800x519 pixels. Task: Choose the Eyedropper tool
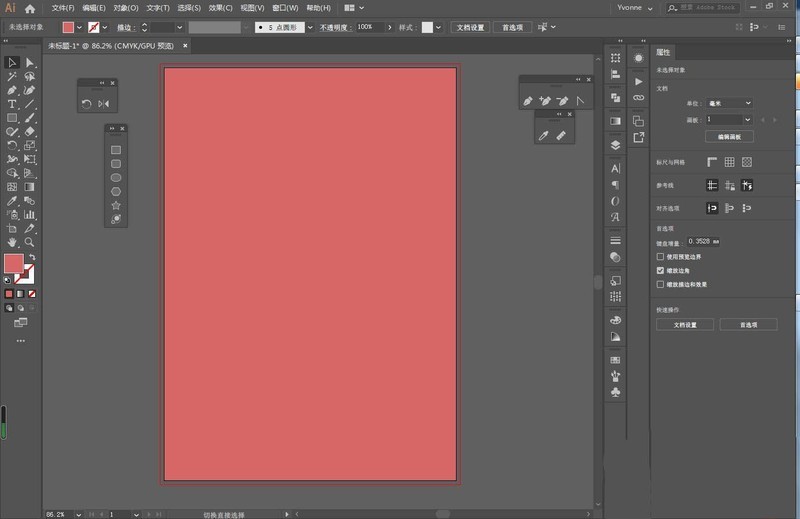tap(11, 201)
